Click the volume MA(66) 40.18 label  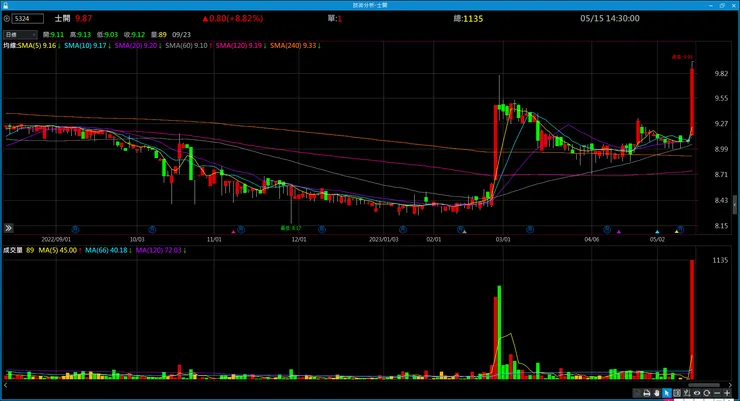(108, 251)
